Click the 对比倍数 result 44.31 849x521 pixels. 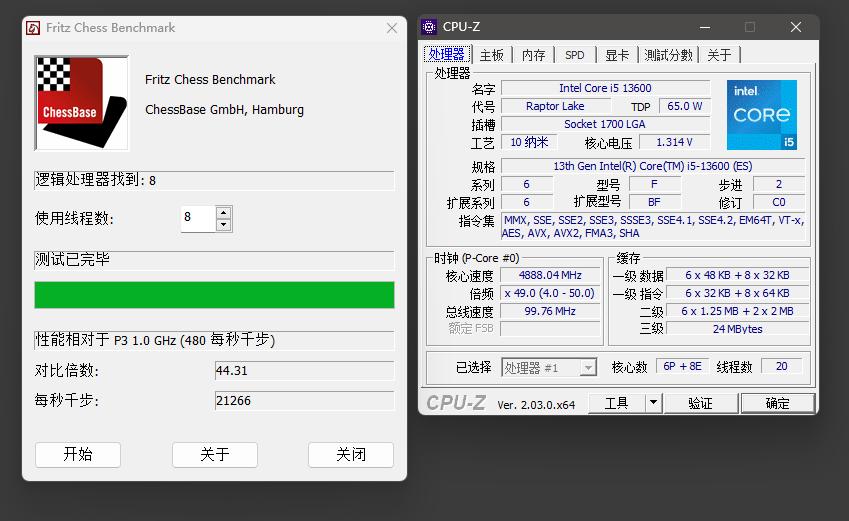[304, 370]
